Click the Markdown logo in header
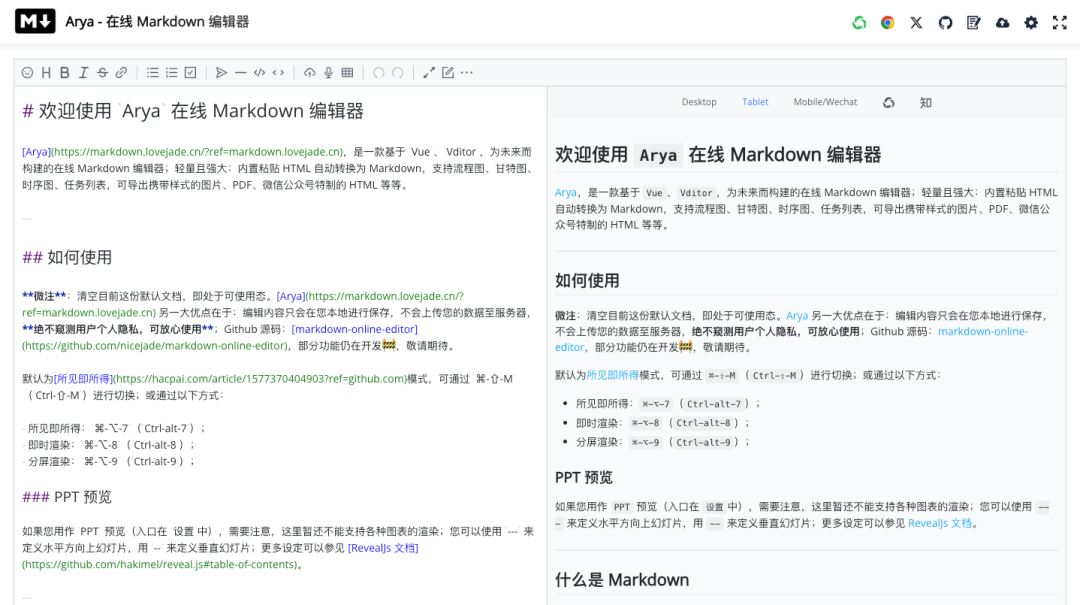Image resolution: width=1080 pixels, height=605 pixels. [x=35, y=22]
